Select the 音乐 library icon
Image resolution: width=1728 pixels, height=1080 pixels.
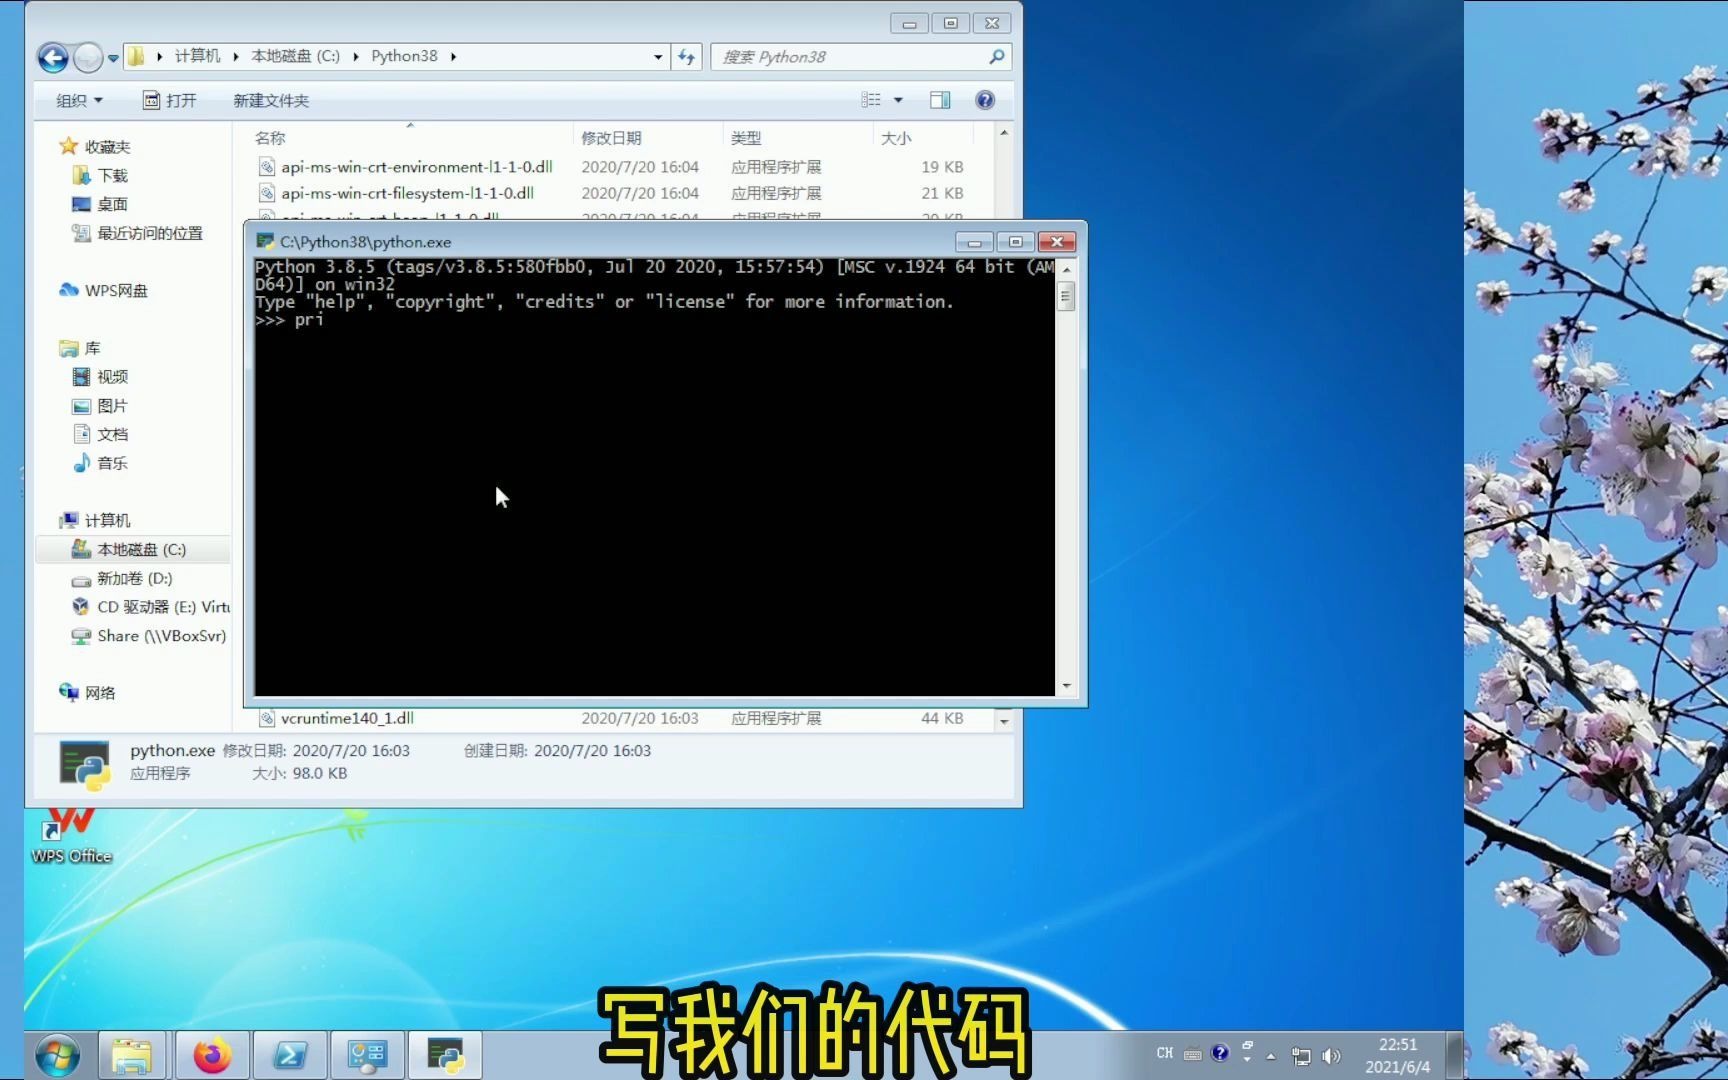(83, 463)
